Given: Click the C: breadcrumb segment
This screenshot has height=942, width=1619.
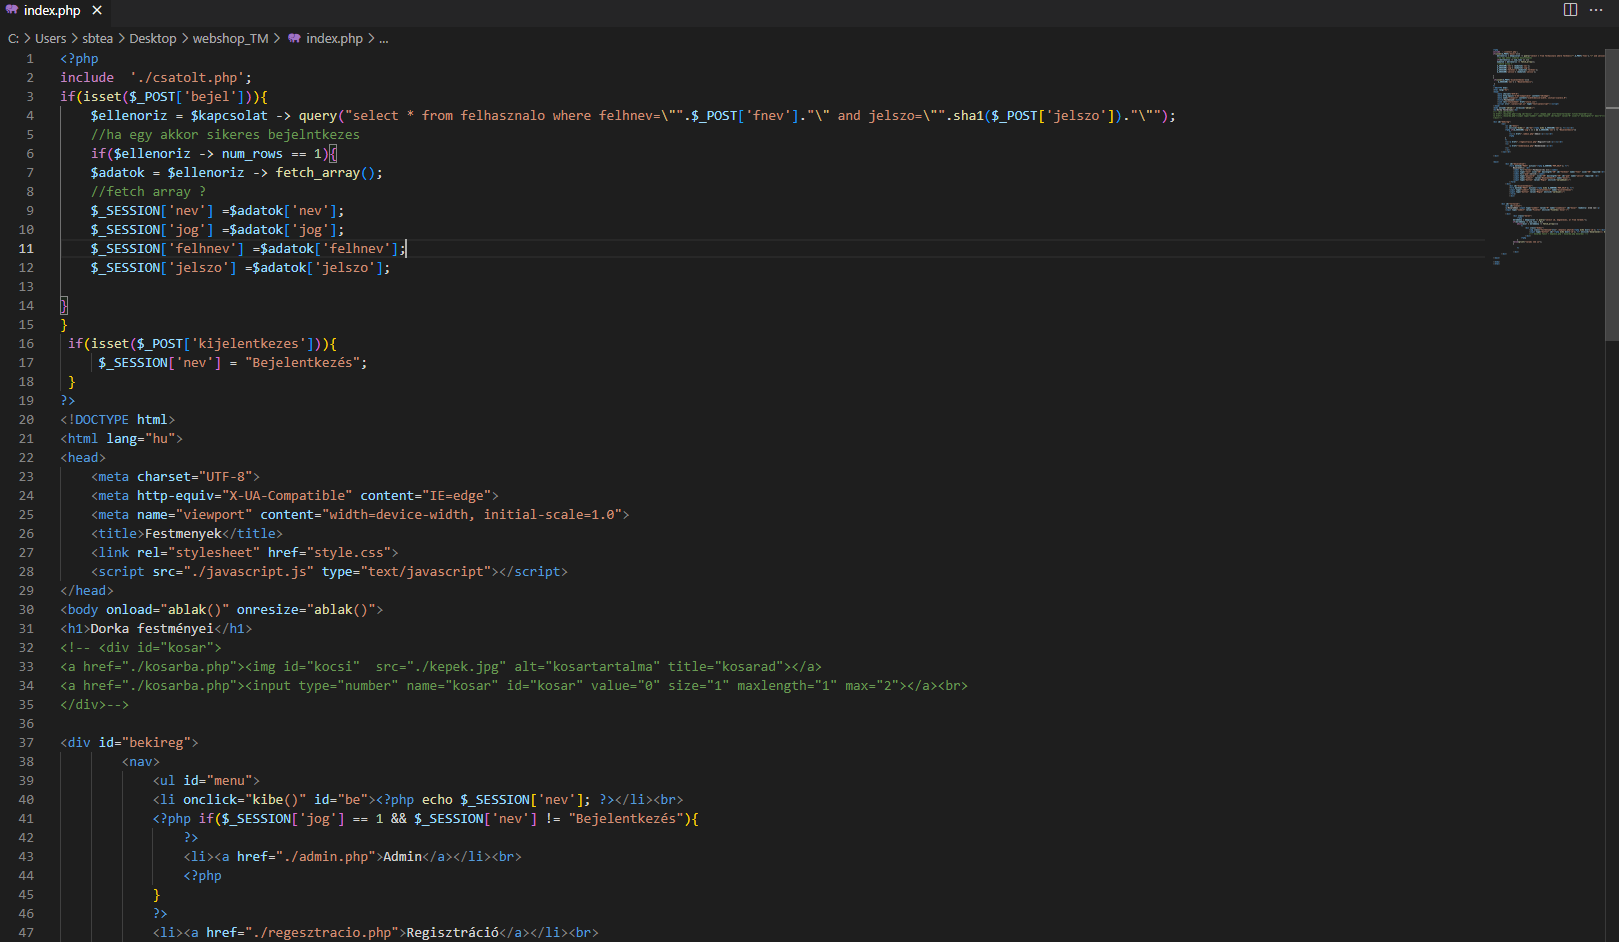Looking at the screenshot, I should point(14,39).
